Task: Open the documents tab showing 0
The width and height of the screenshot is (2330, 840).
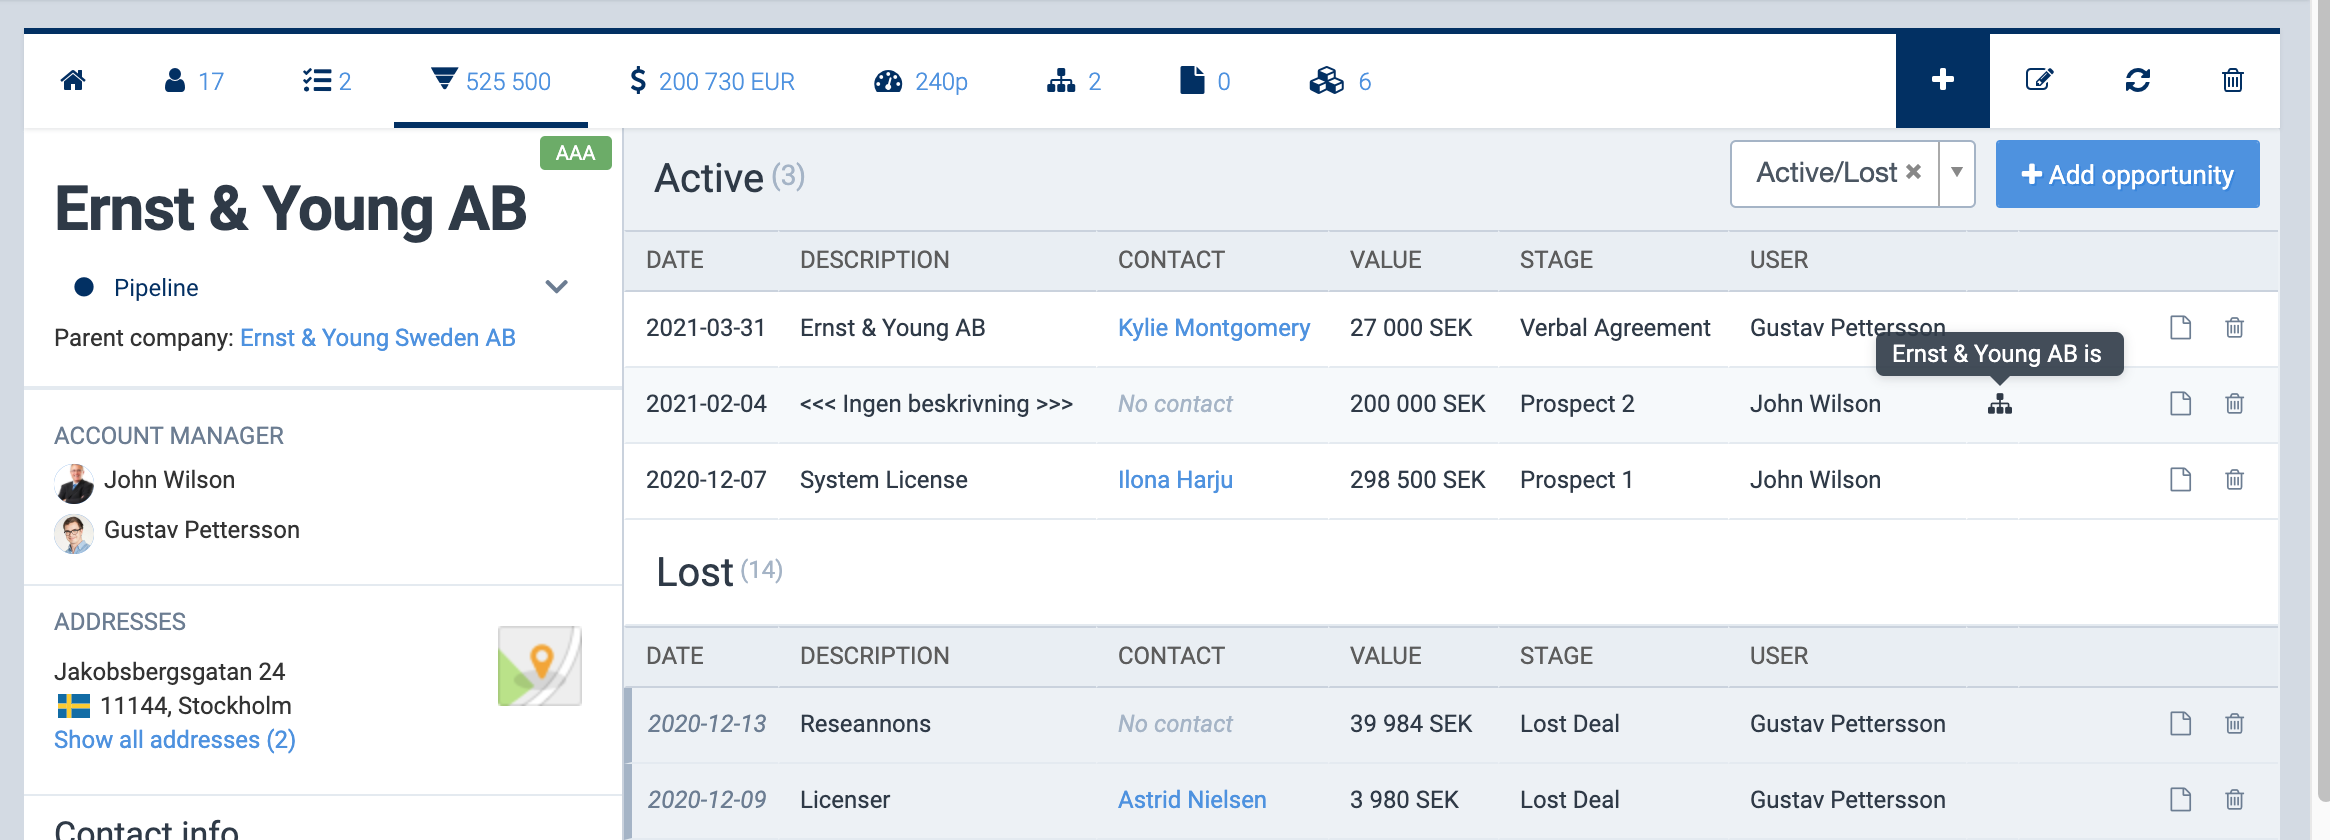Action: (1205, 81)
